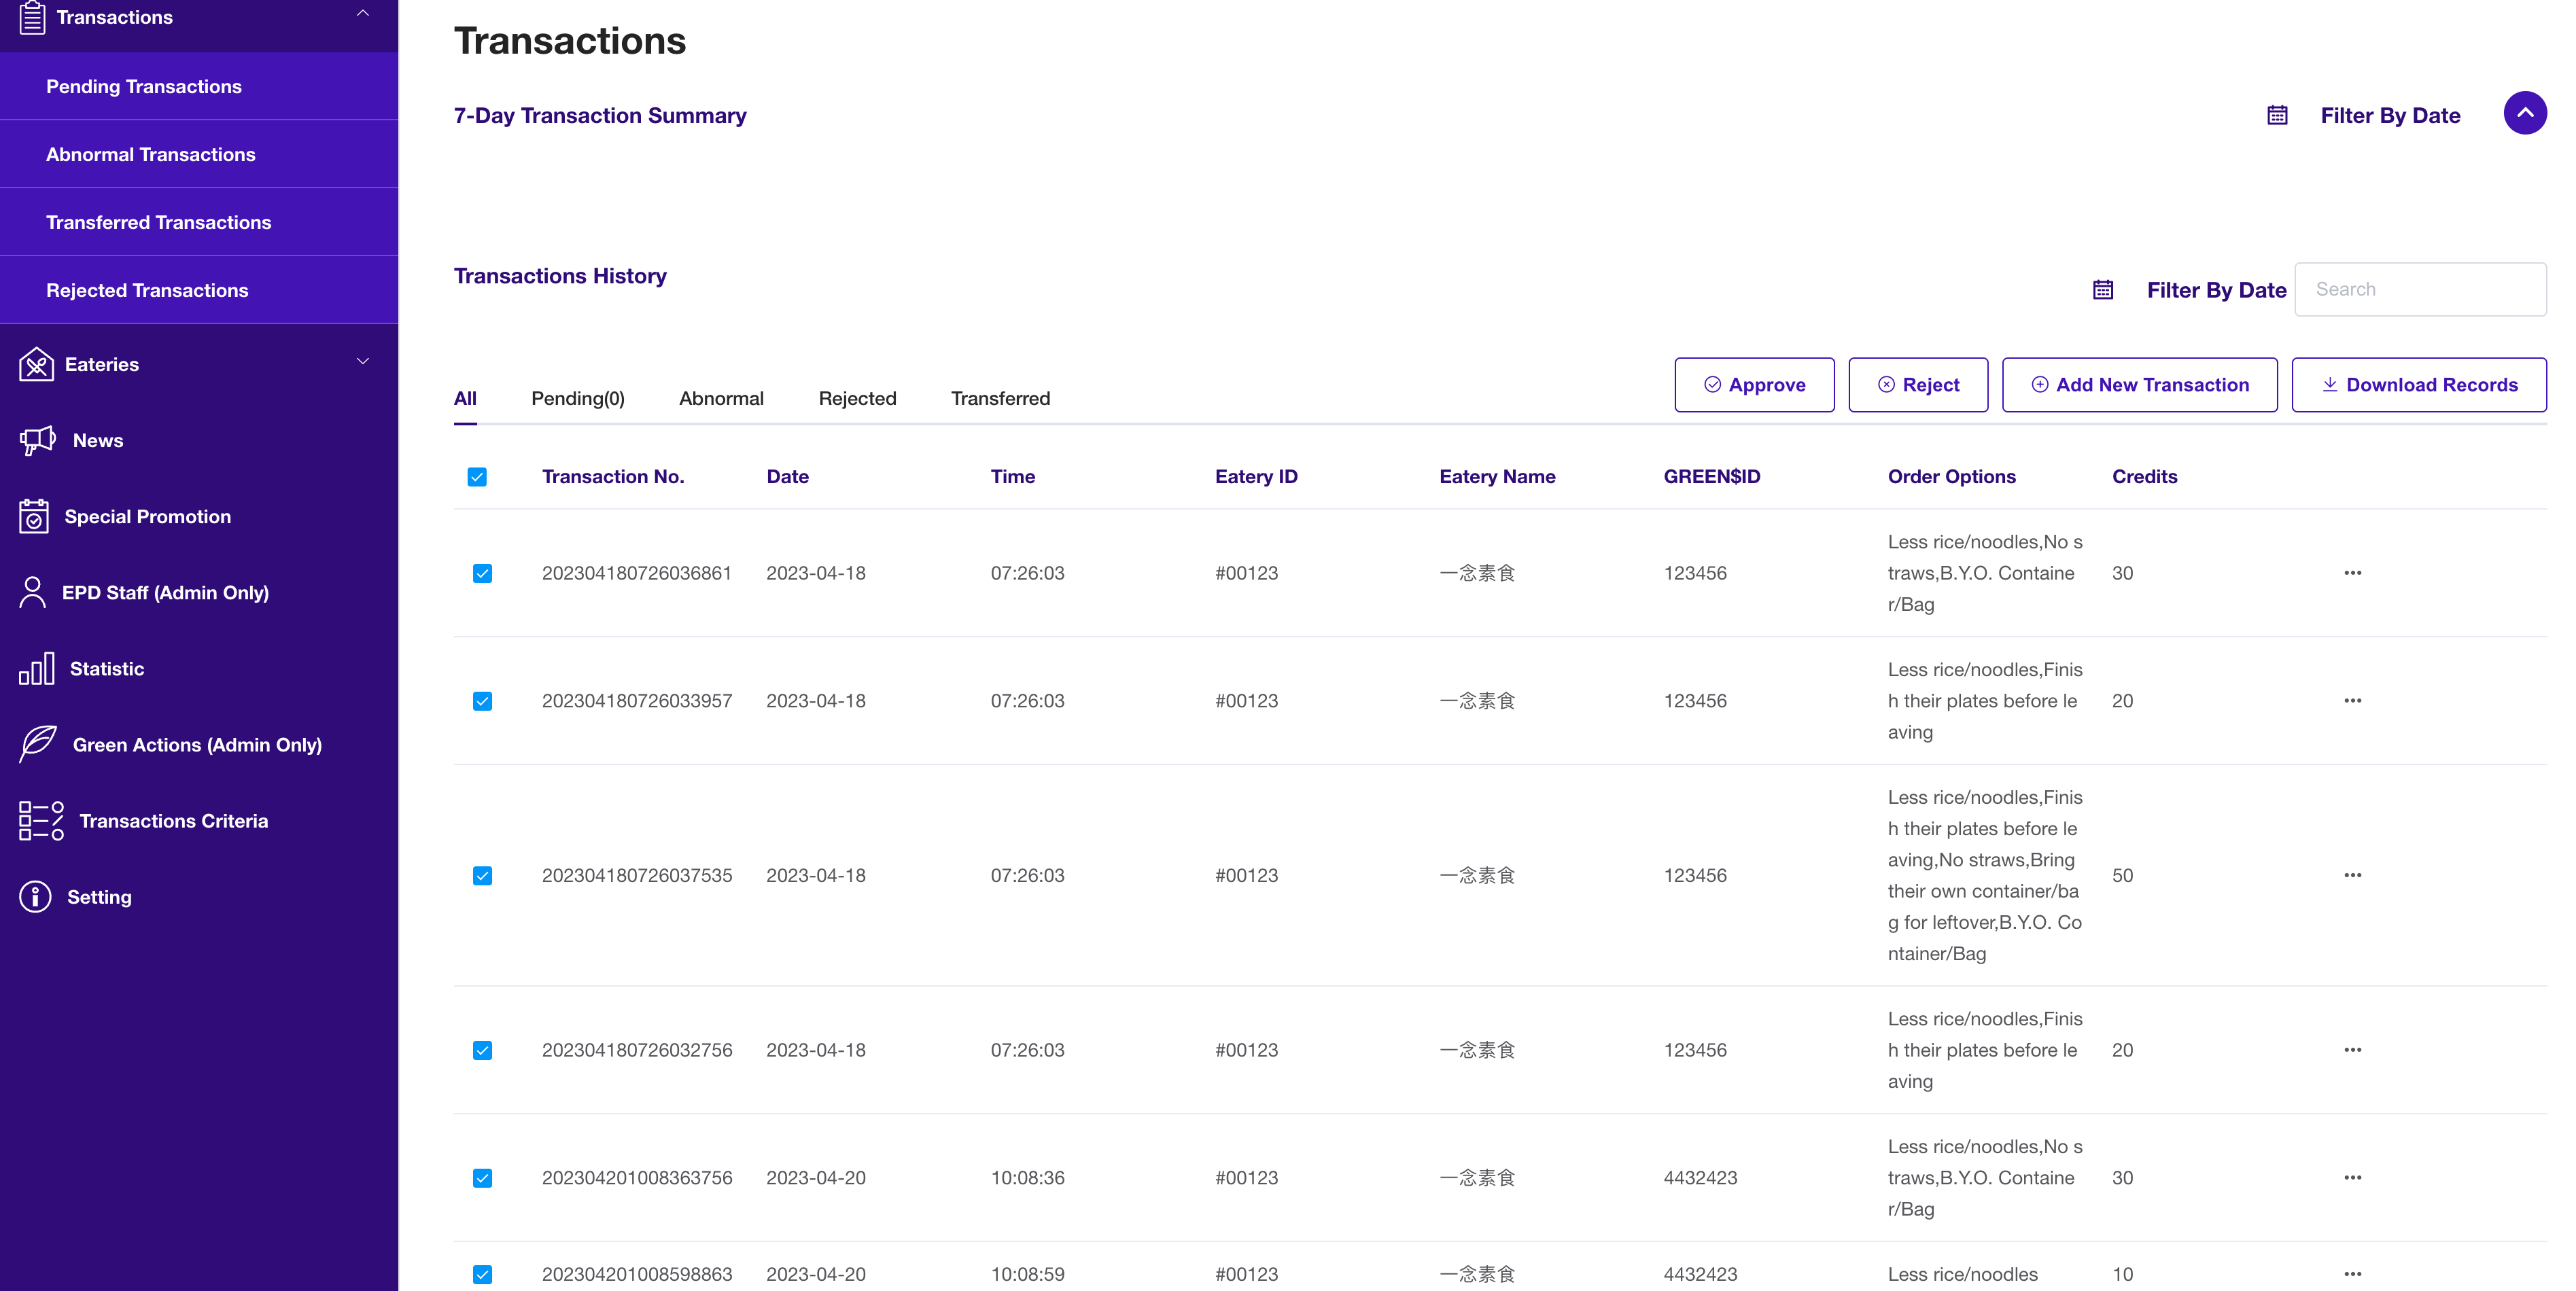Toggle checkbox for transaction 202304201008363756

[x=482, y=1178]
